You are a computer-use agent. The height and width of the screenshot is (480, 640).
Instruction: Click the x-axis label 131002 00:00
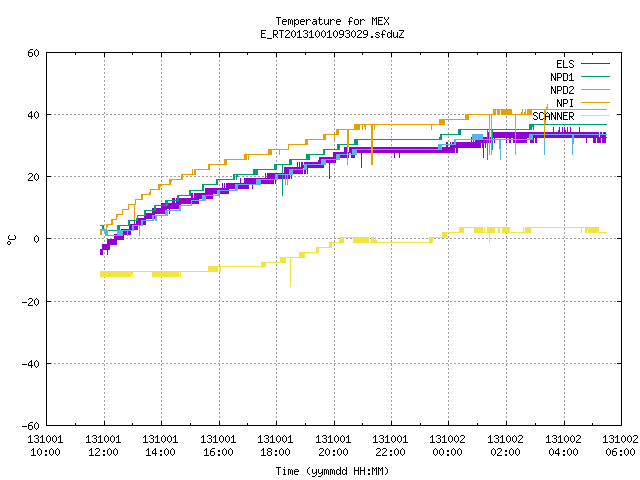point(448,446)
